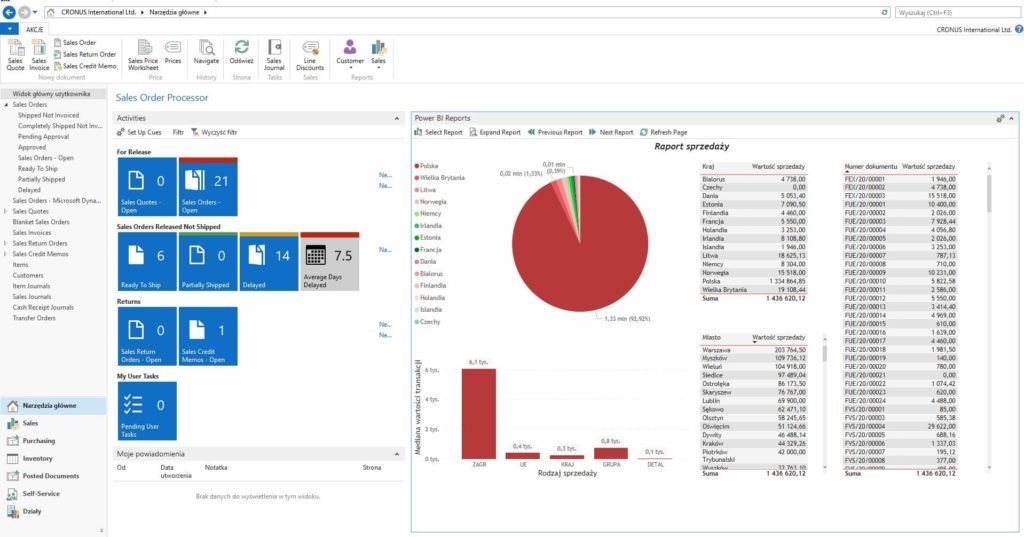Refresh the address bar
This screenshot has height=537, width=1024.
885,12
